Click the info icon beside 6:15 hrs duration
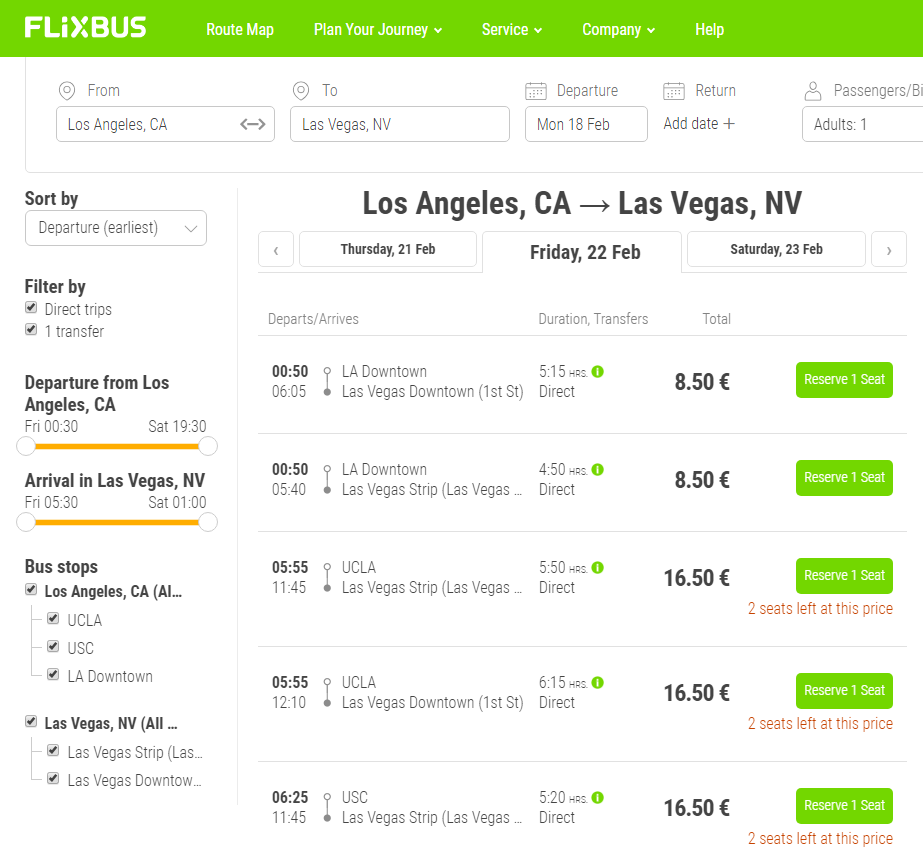 598,683
